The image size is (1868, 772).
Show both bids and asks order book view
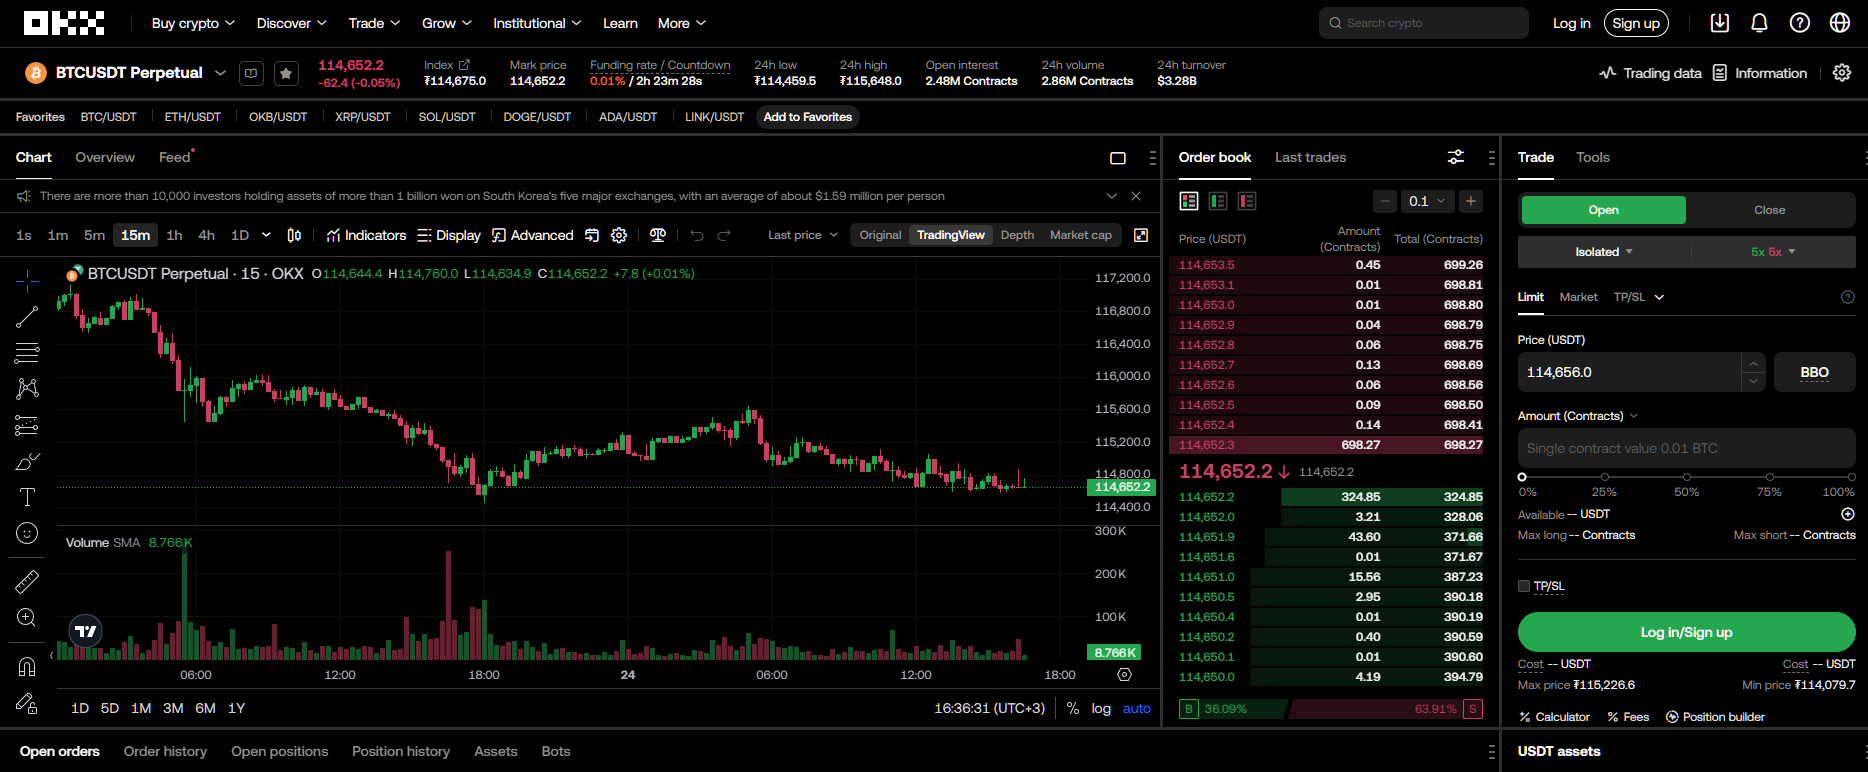(1189, 201)
